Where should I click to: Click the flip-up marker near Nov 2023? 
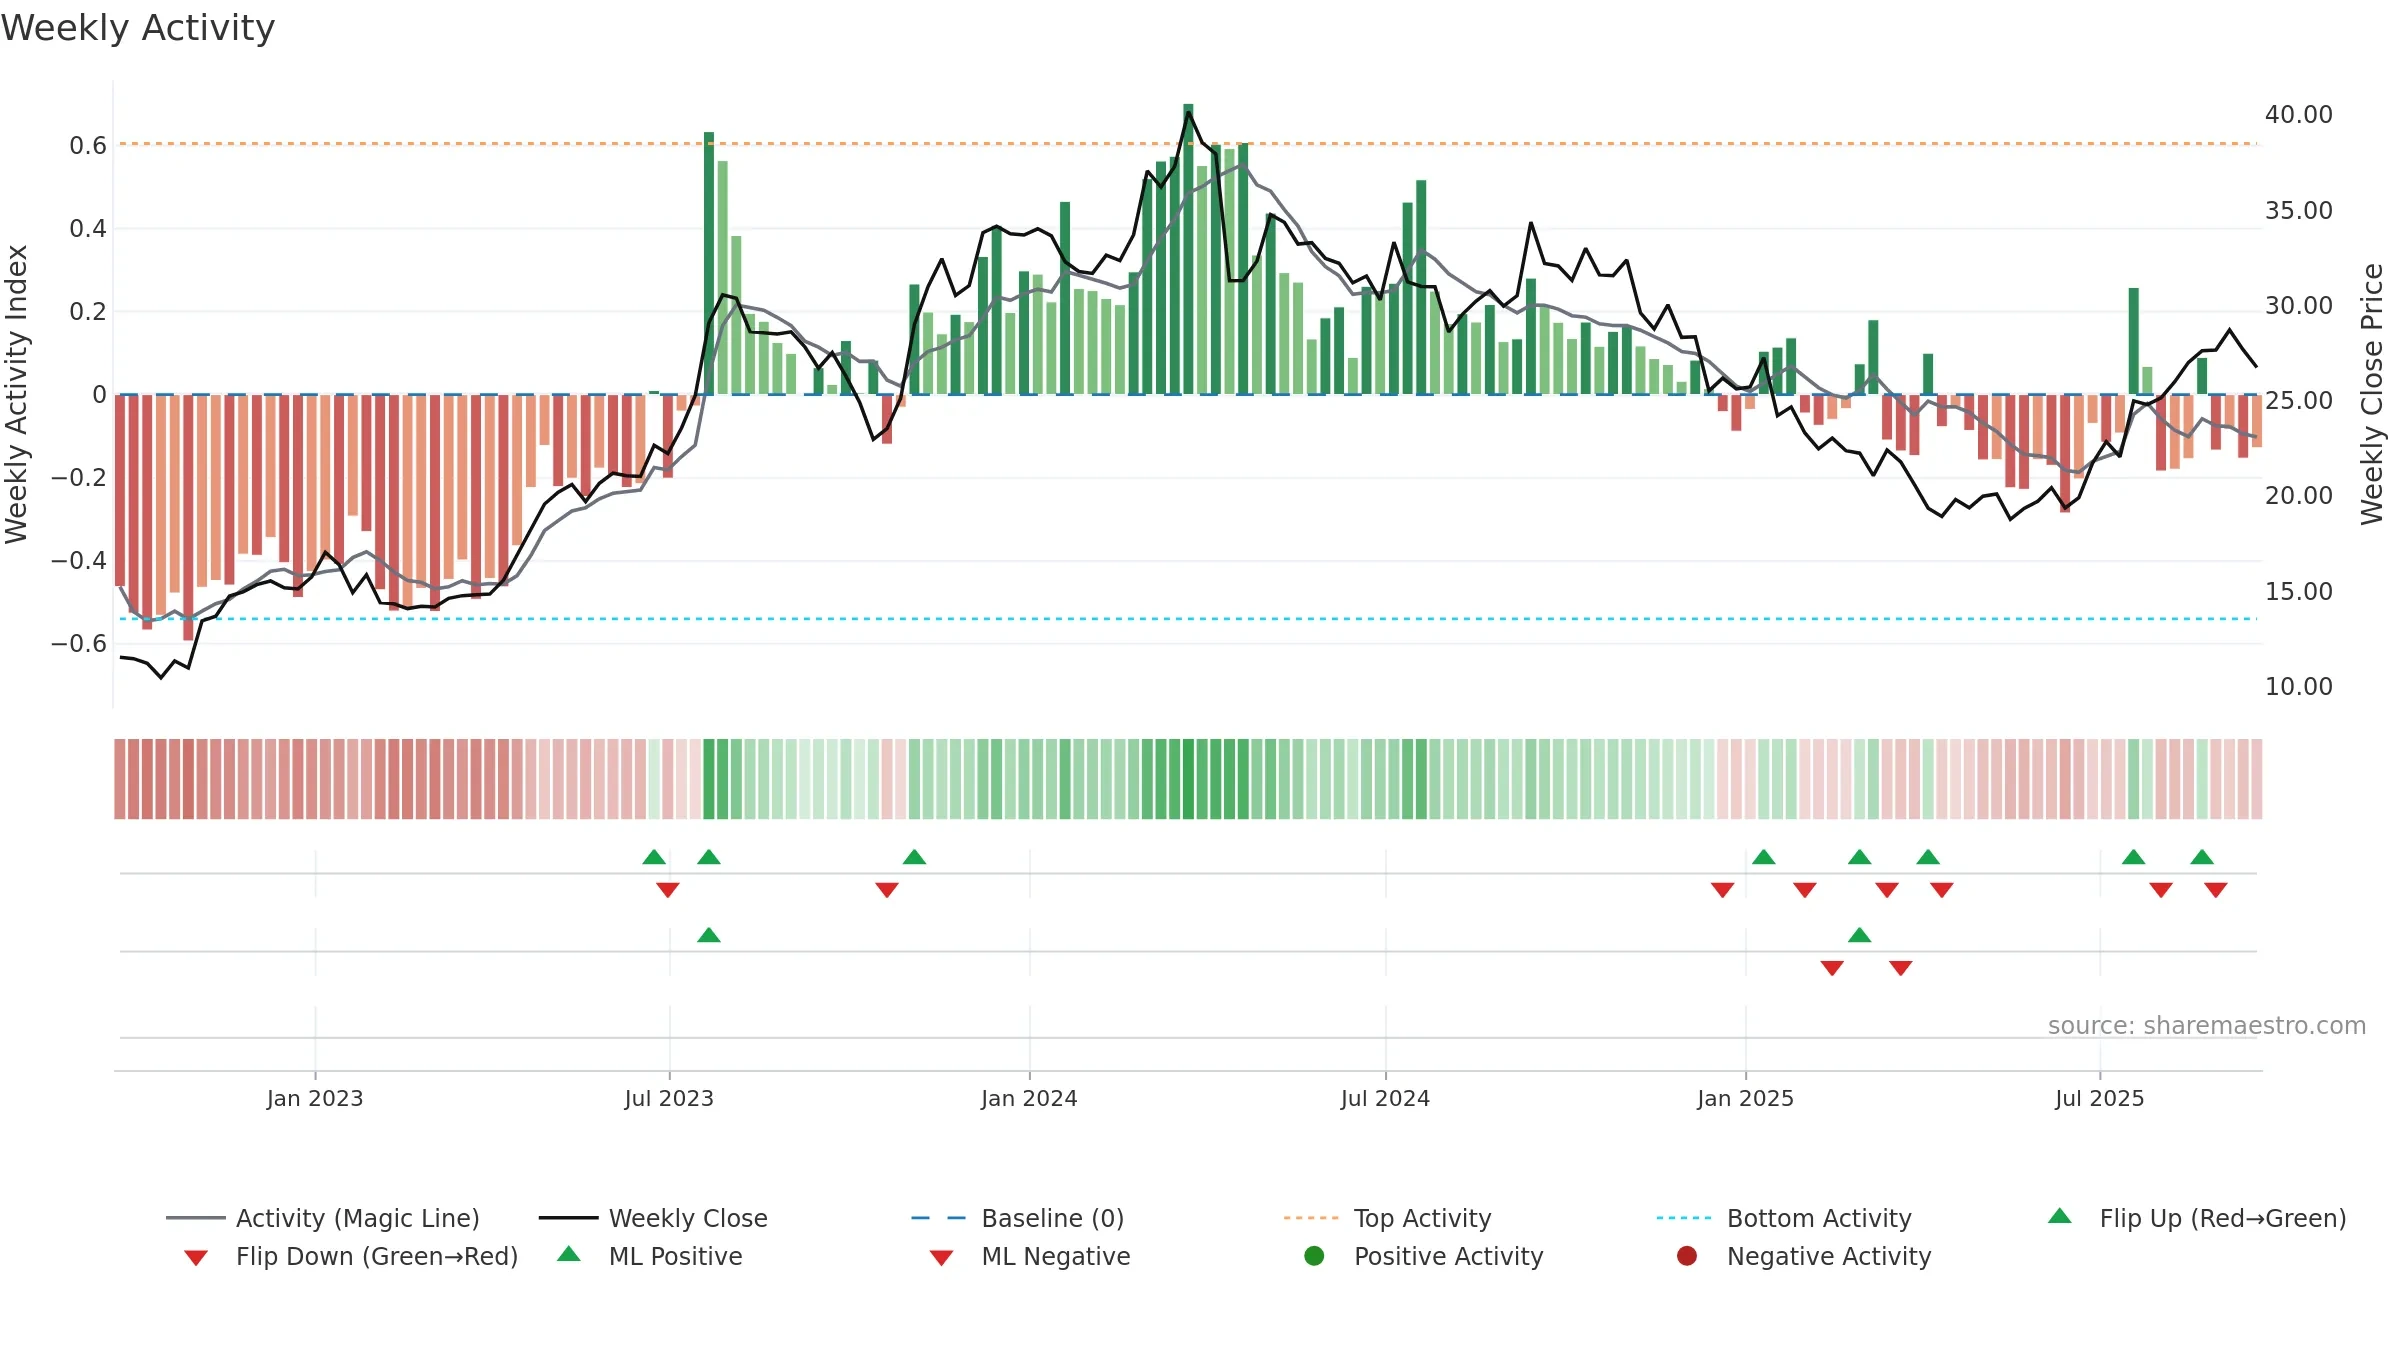point(914,857)
